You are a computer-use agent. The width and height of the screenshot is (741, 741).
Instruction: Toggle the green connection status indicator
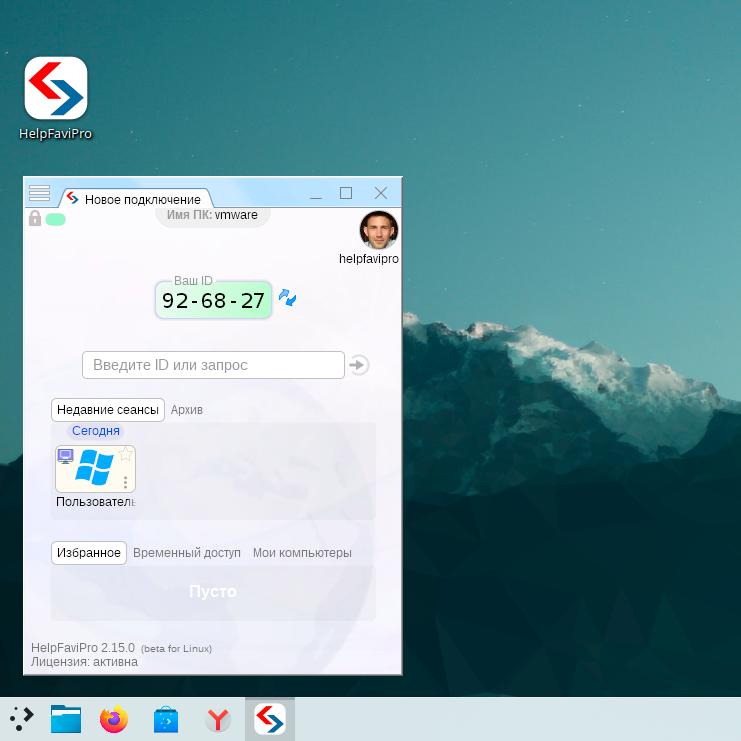pos(56,220)
